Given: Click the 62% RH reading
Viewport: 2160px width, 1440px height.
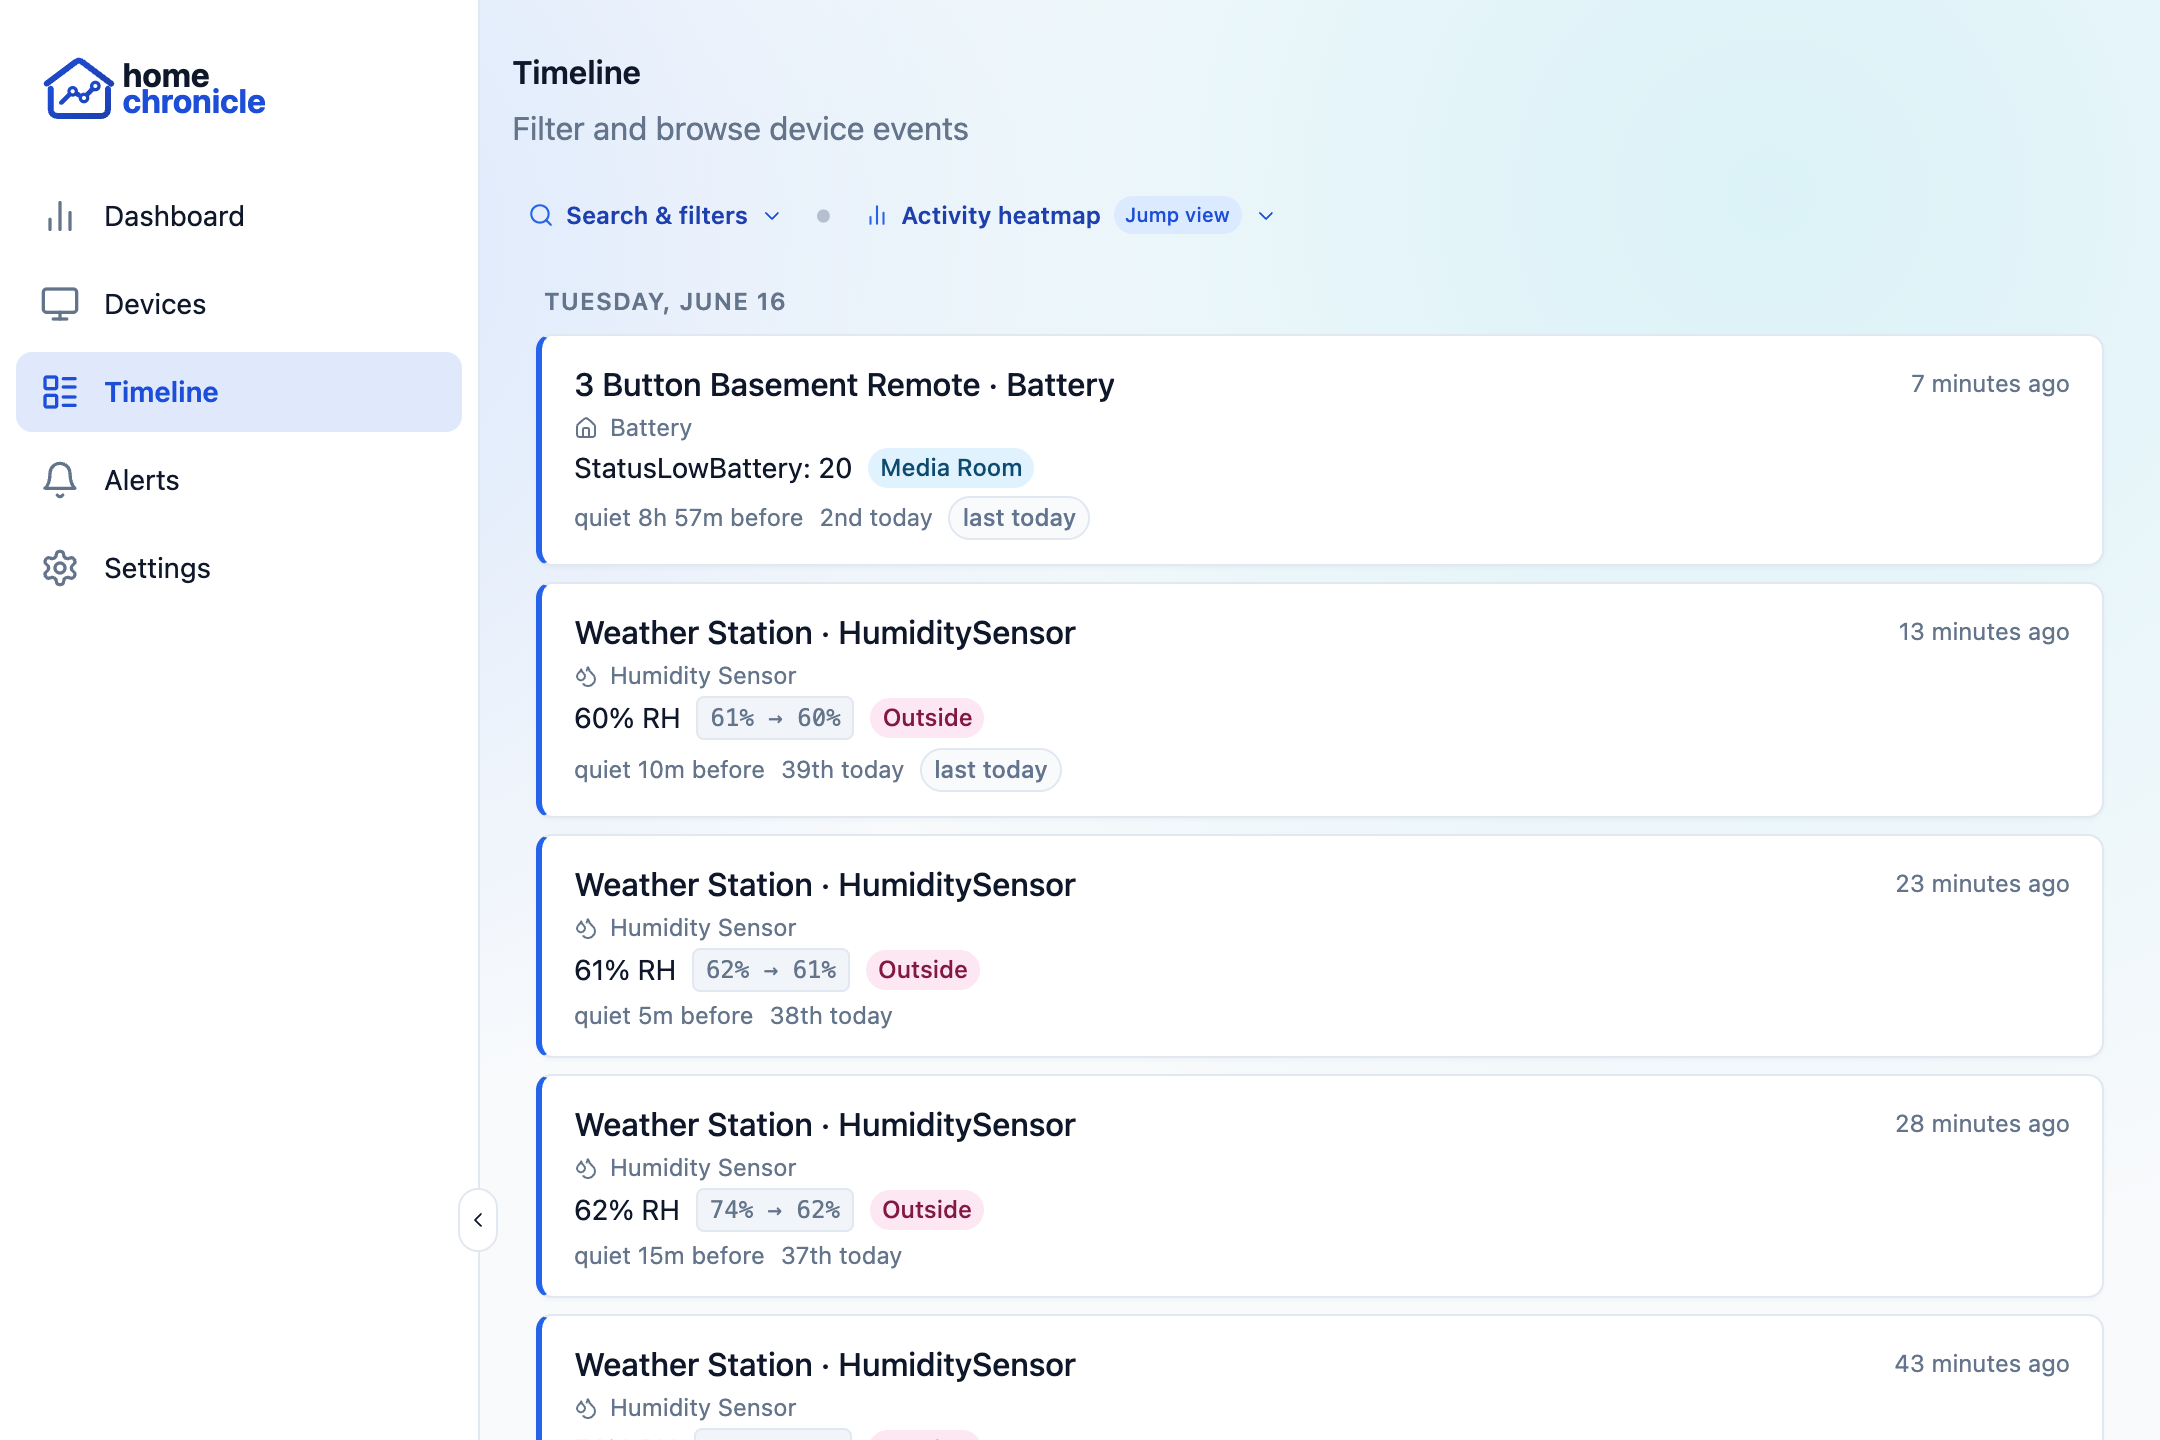Looking at the screenshot, I should (x=627, y=1210).
